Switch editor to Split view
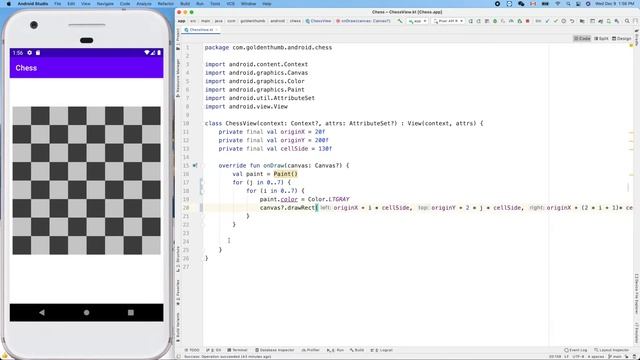 (601, 38)
